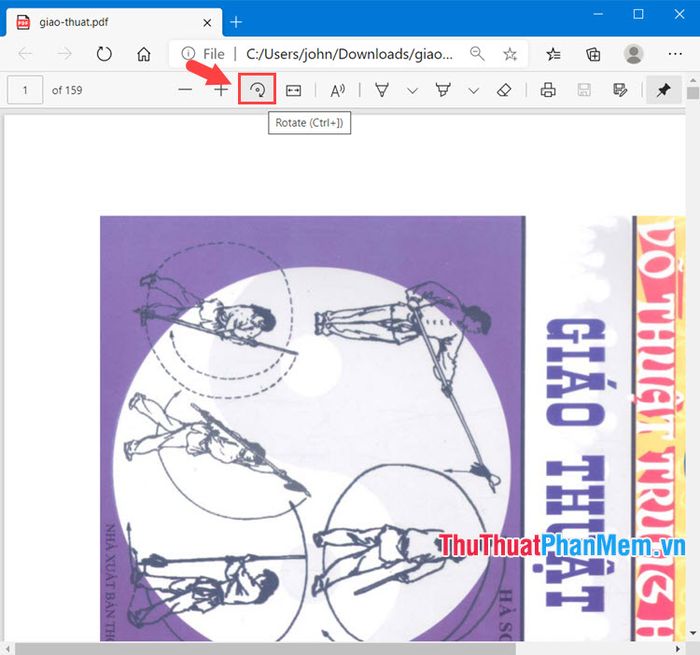Refresh the page
Screen dimensions: 700x655
click(x=104, y=54)
